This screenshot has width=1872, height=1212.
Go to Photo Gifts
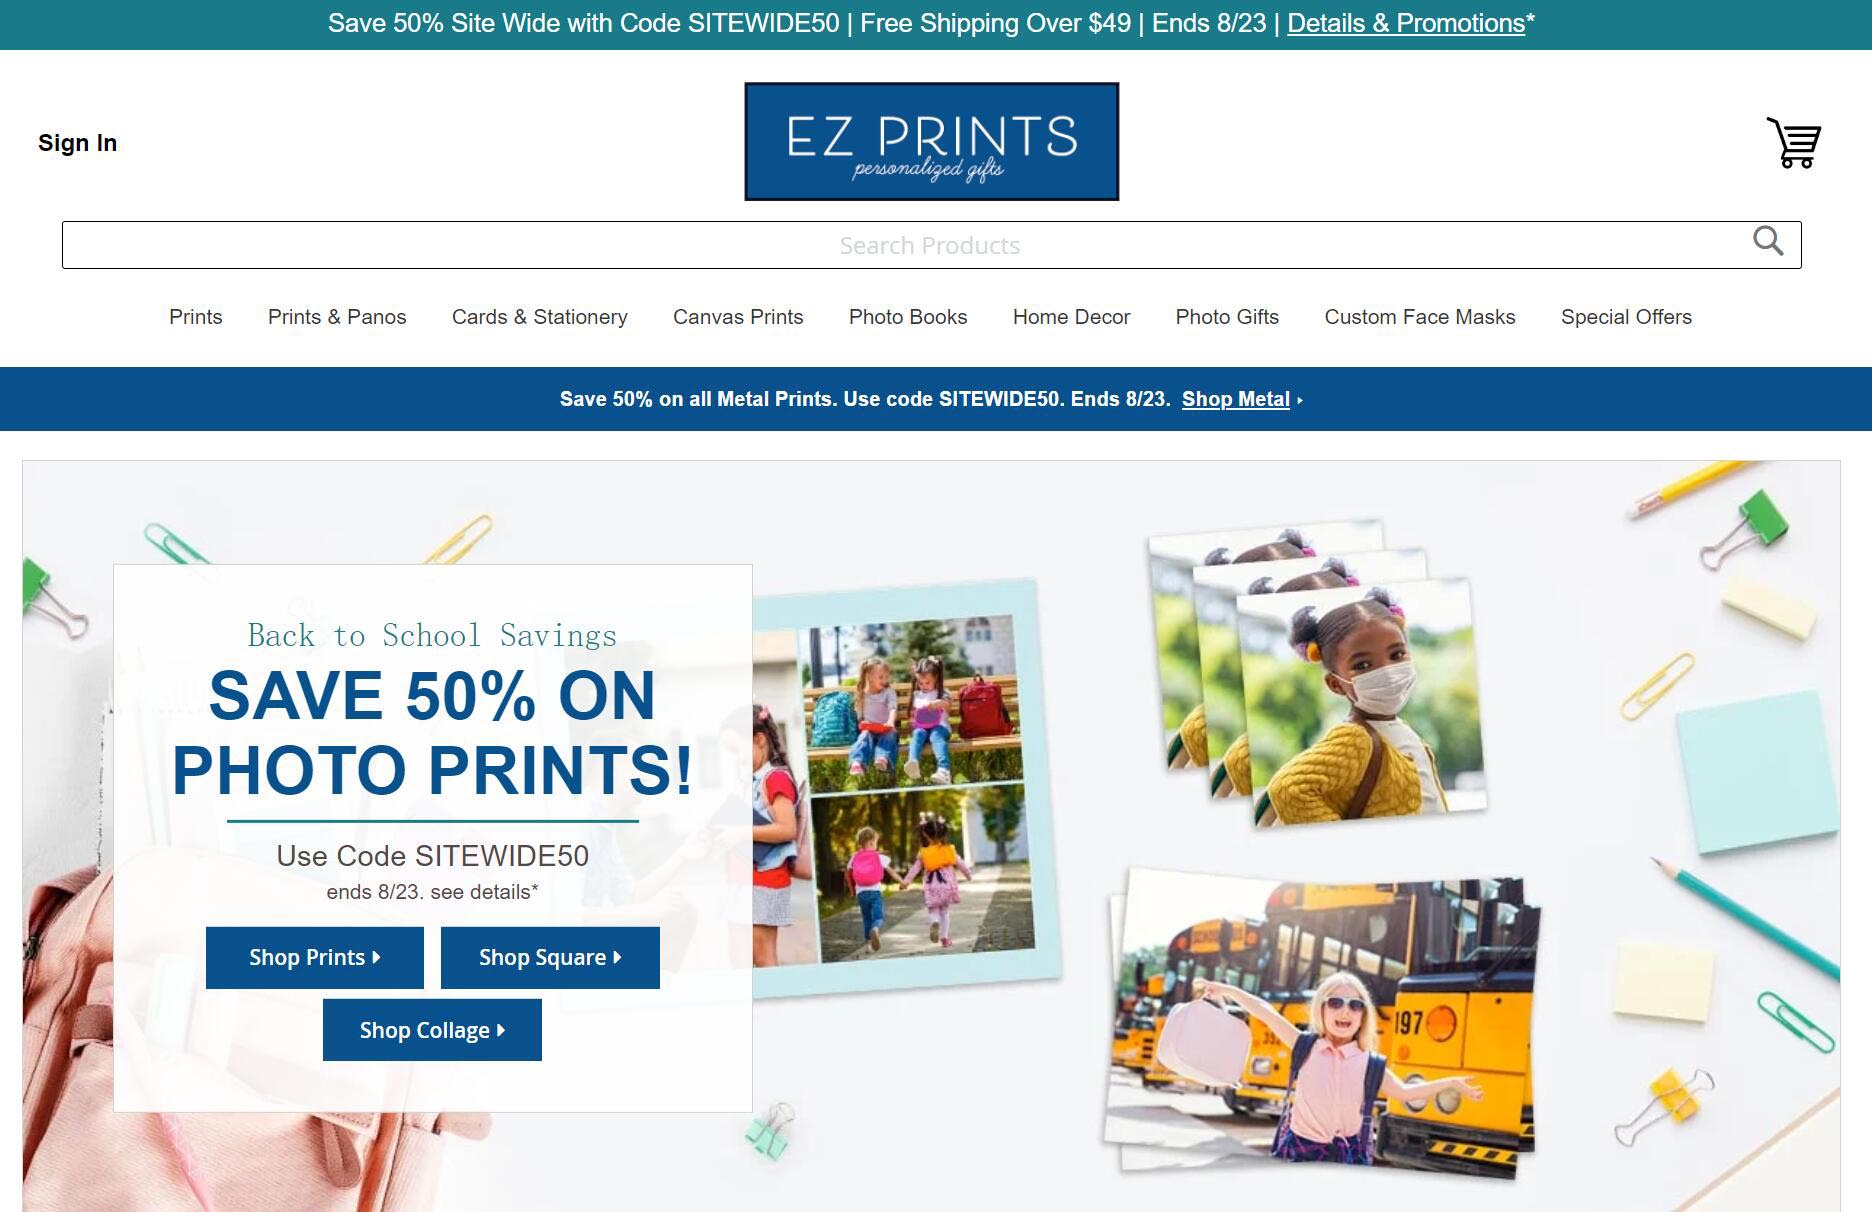coord(1227,317)
